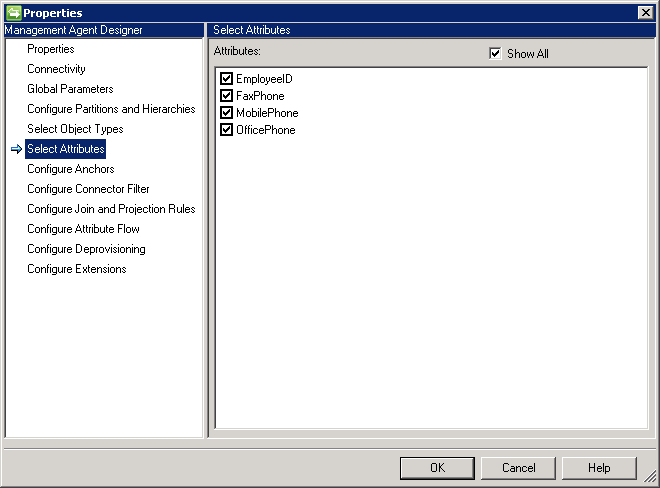660x488 pixels.
Task: Open the Configure Attribute Flow page
Action: 83,229
